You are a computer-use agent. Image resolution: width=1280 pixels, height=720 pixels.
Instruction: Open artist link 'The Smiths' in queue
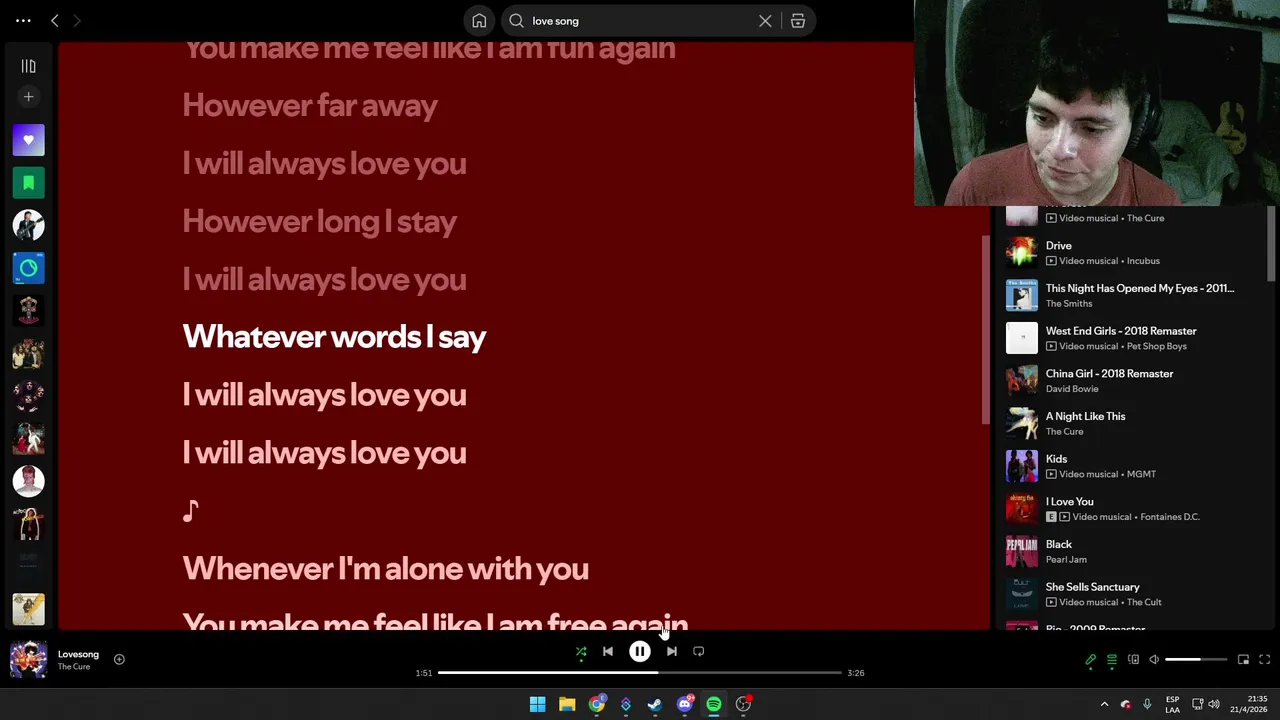pos(1069,303)
